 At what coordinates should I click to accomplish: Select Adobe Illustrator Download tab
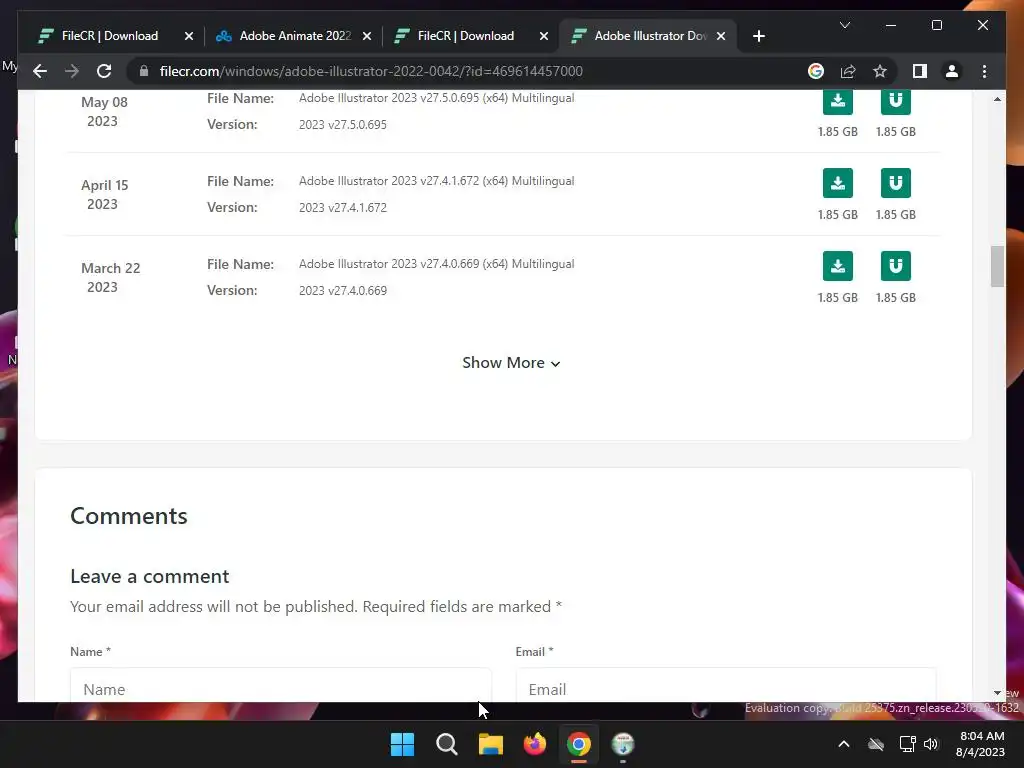[x=650, y=36]
